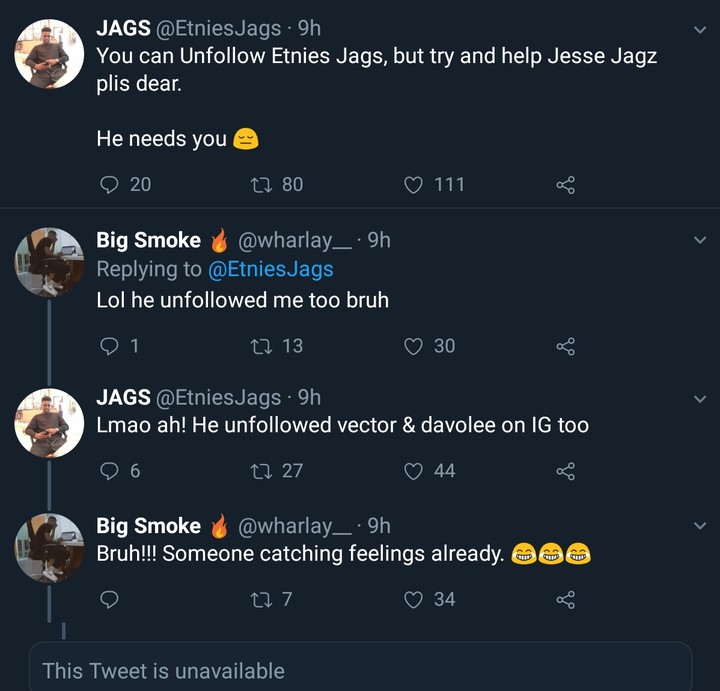
Task: Reply to the vector & davolee tweet
Action: pos(111,471)
